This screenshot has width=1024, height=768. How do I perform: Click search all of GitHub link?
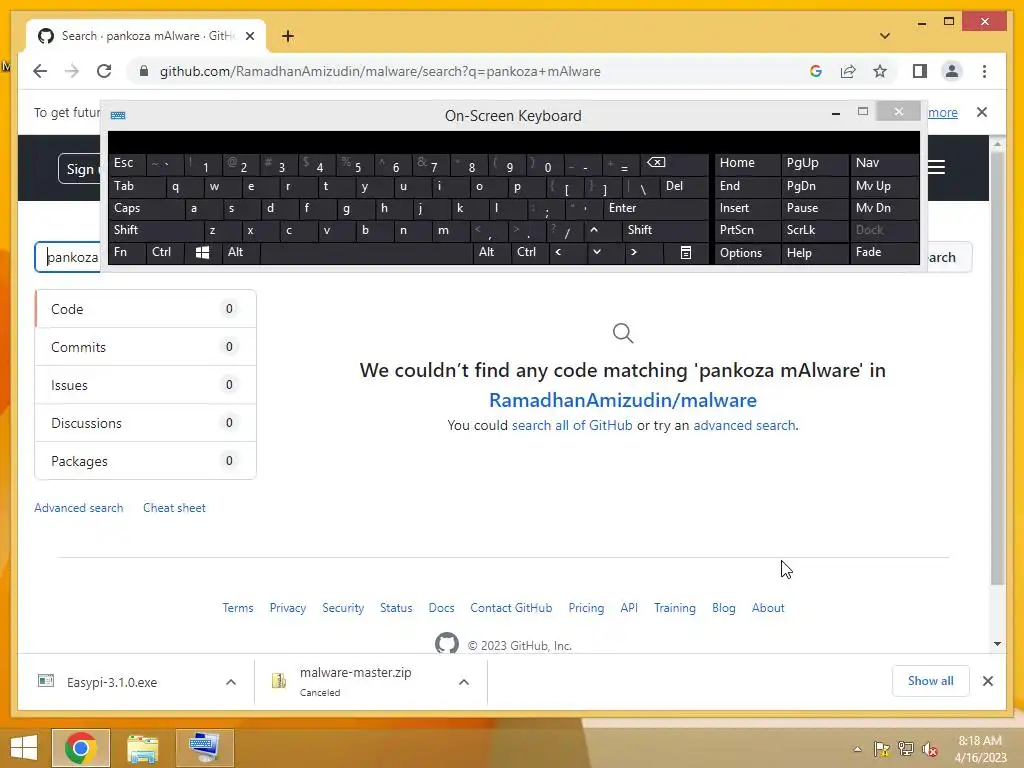572,425
